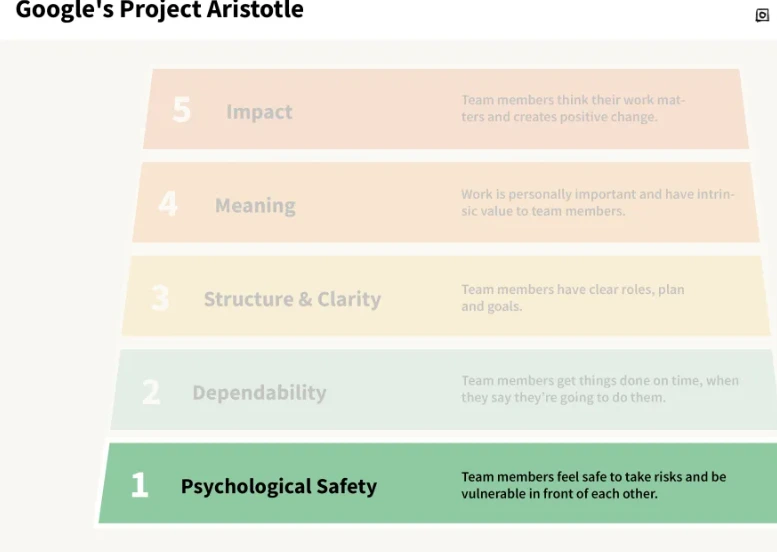Click the 'Work is personally important' description

pos(598,202)
